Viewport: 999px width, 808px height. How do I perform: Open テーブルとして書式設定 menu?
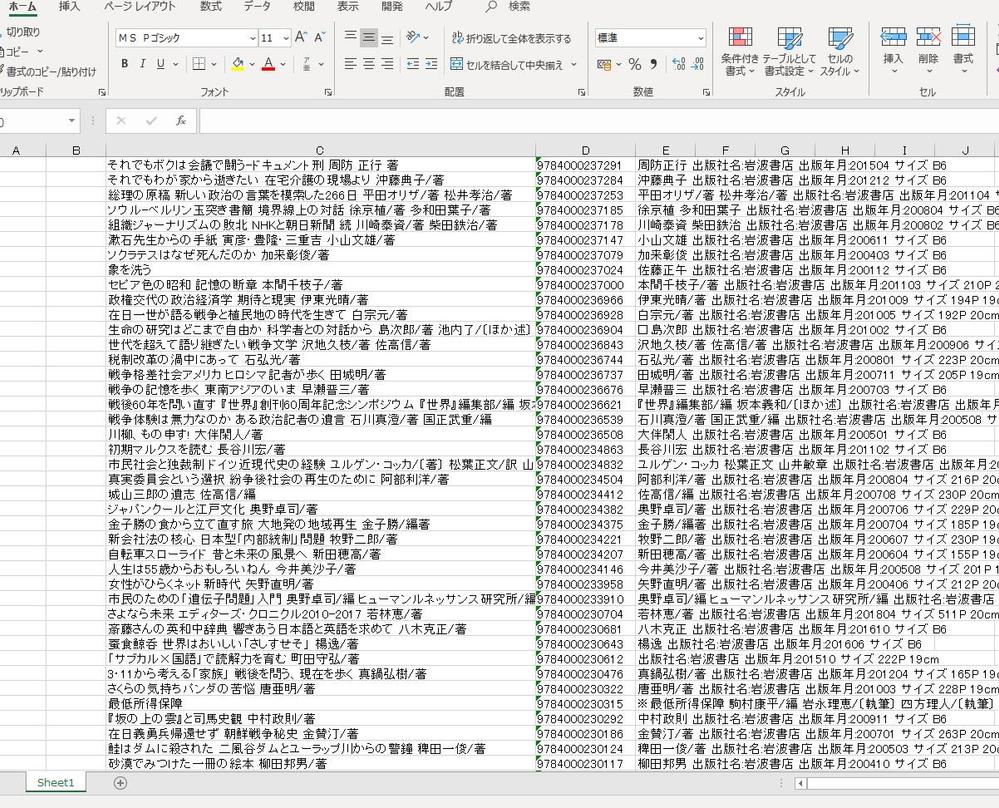(x=789, y=52)
